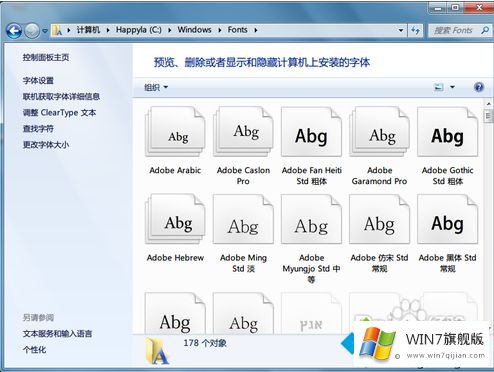494x372 pixels.
Task: Open 个性化 link
Action: pos(34,350)
